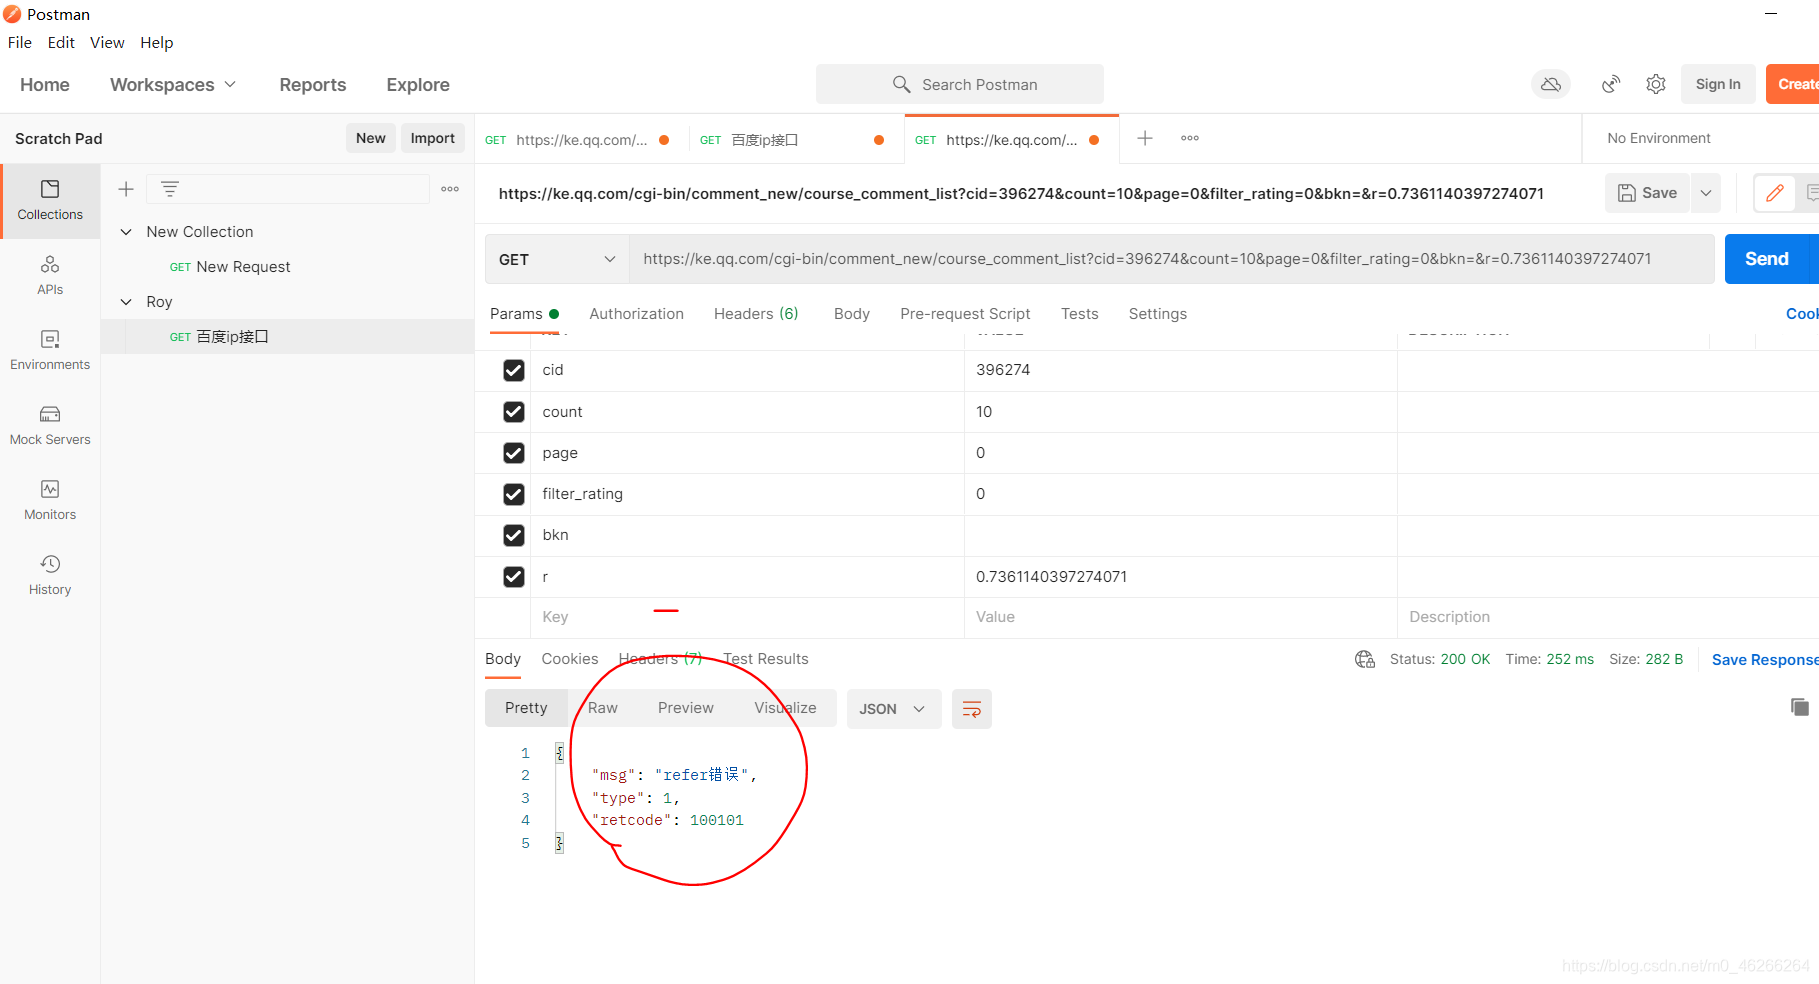The height and width of the screenshot is (984, 1819).
Task: Open the View menu
Action: 107,43
